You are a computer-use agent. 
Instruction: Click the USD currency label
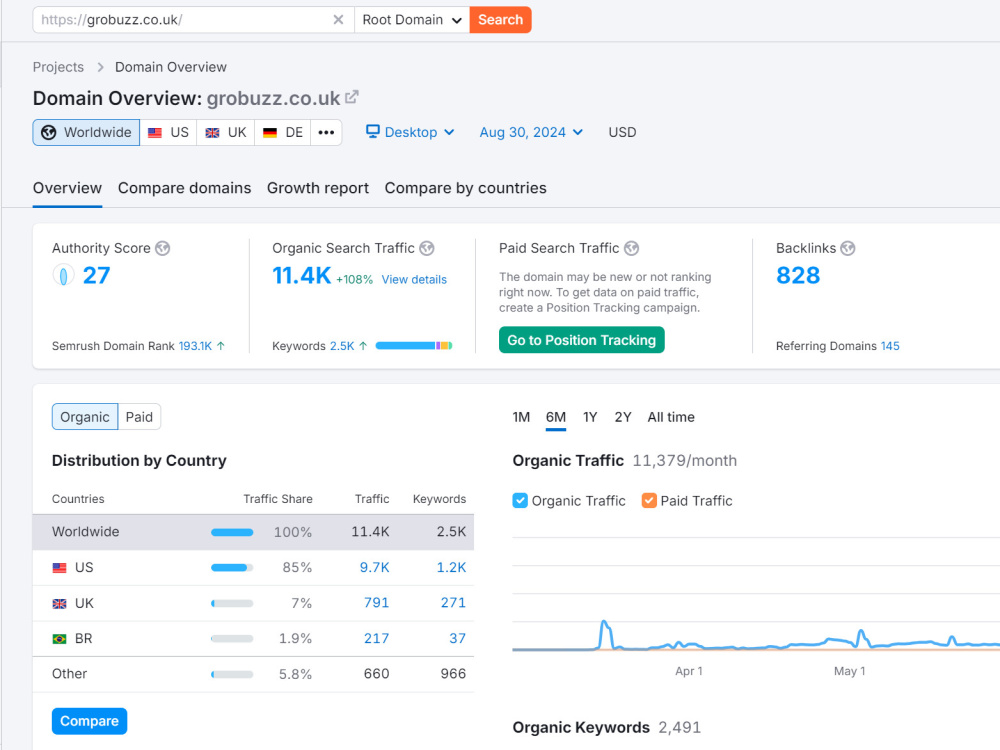coord(622,132)
